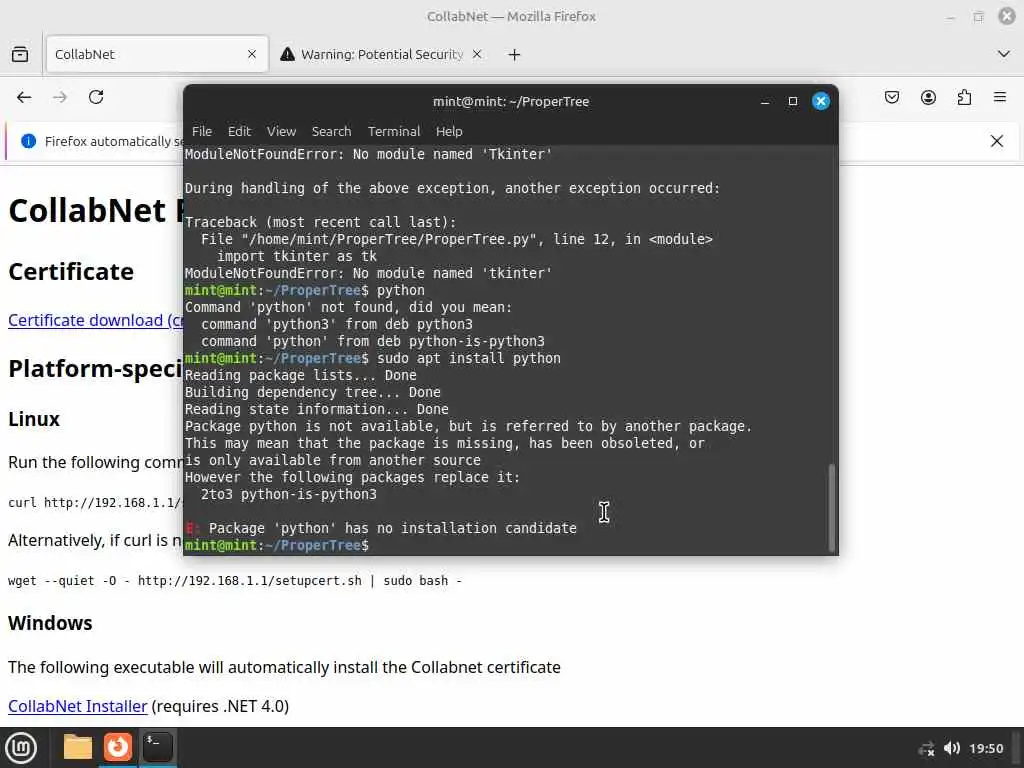1024x768 pixels.
Task: Go back using Firefox back arrow
Action: click(x=24, y=97)
